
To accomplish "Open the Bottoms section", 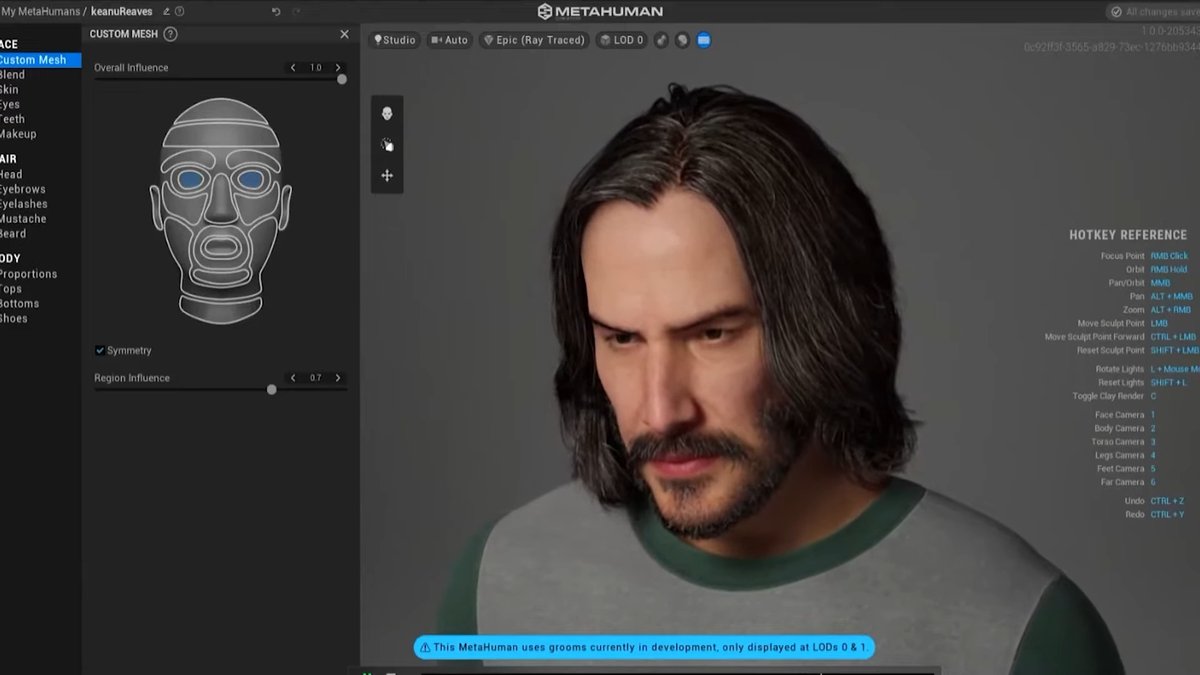I will click(20, 304).
